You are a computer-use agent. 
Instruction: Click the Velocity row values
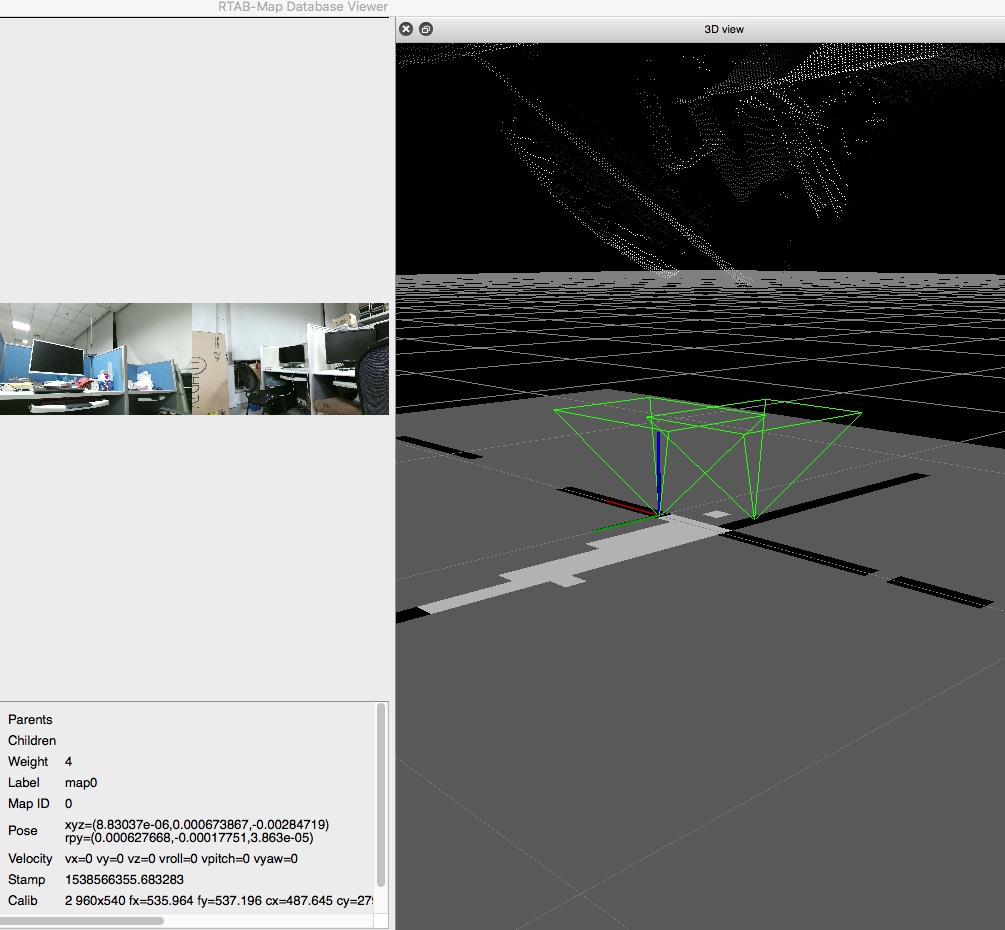(181, 859)
